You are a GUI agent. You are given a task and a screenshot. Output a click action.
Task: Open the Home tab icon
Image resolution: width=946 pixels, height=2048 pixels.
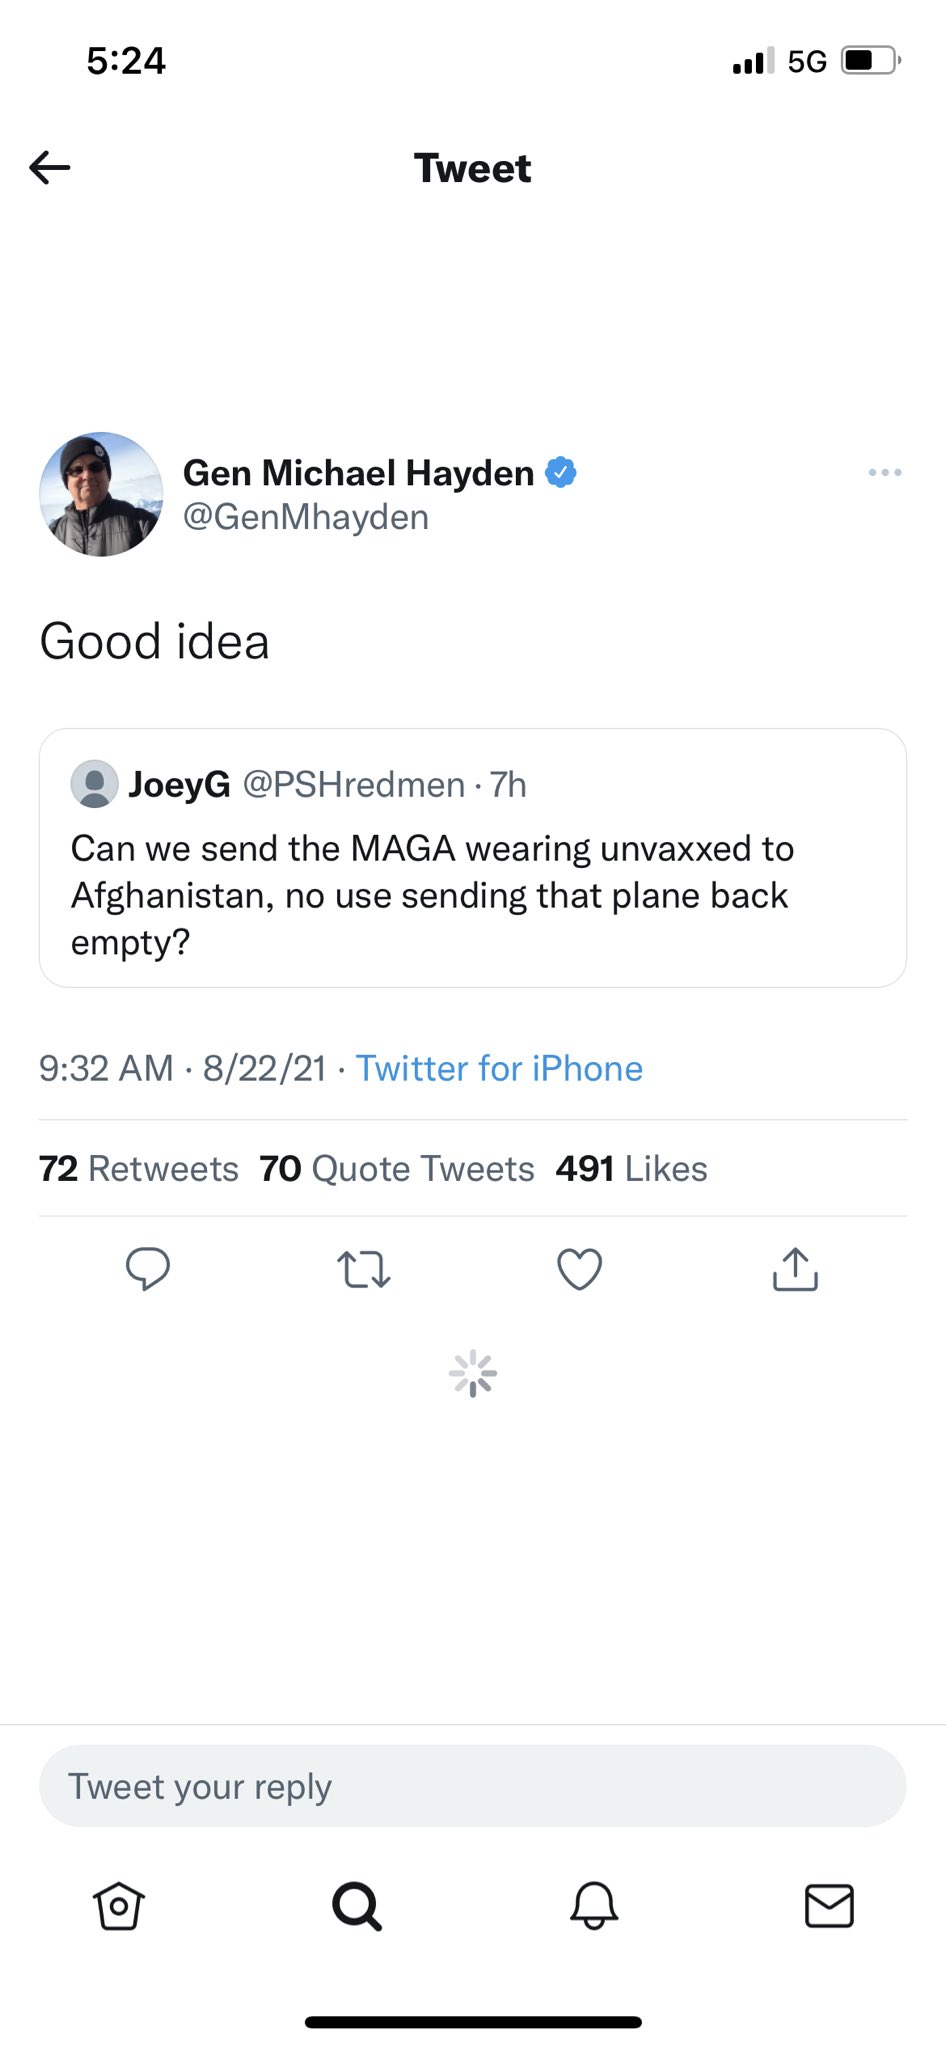pyautogui.click(x=119, y=1905)
